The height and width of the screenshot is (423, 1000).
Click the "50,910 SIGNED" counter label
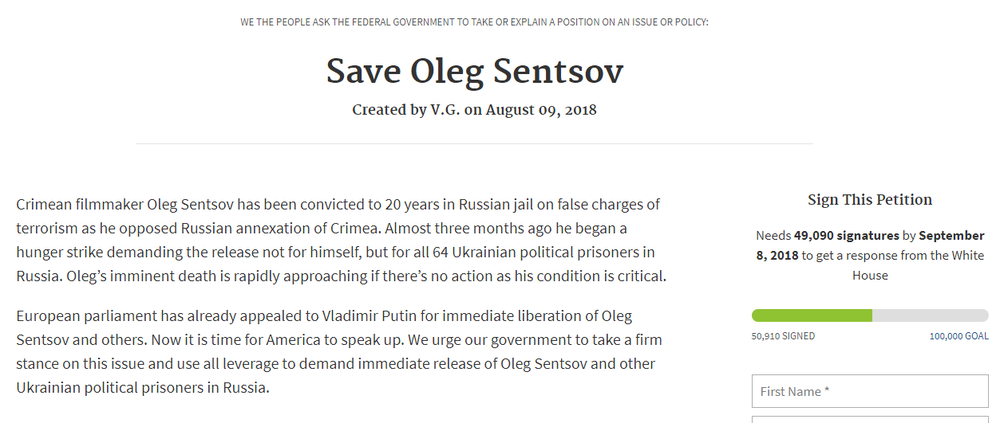tap(784, 337)
